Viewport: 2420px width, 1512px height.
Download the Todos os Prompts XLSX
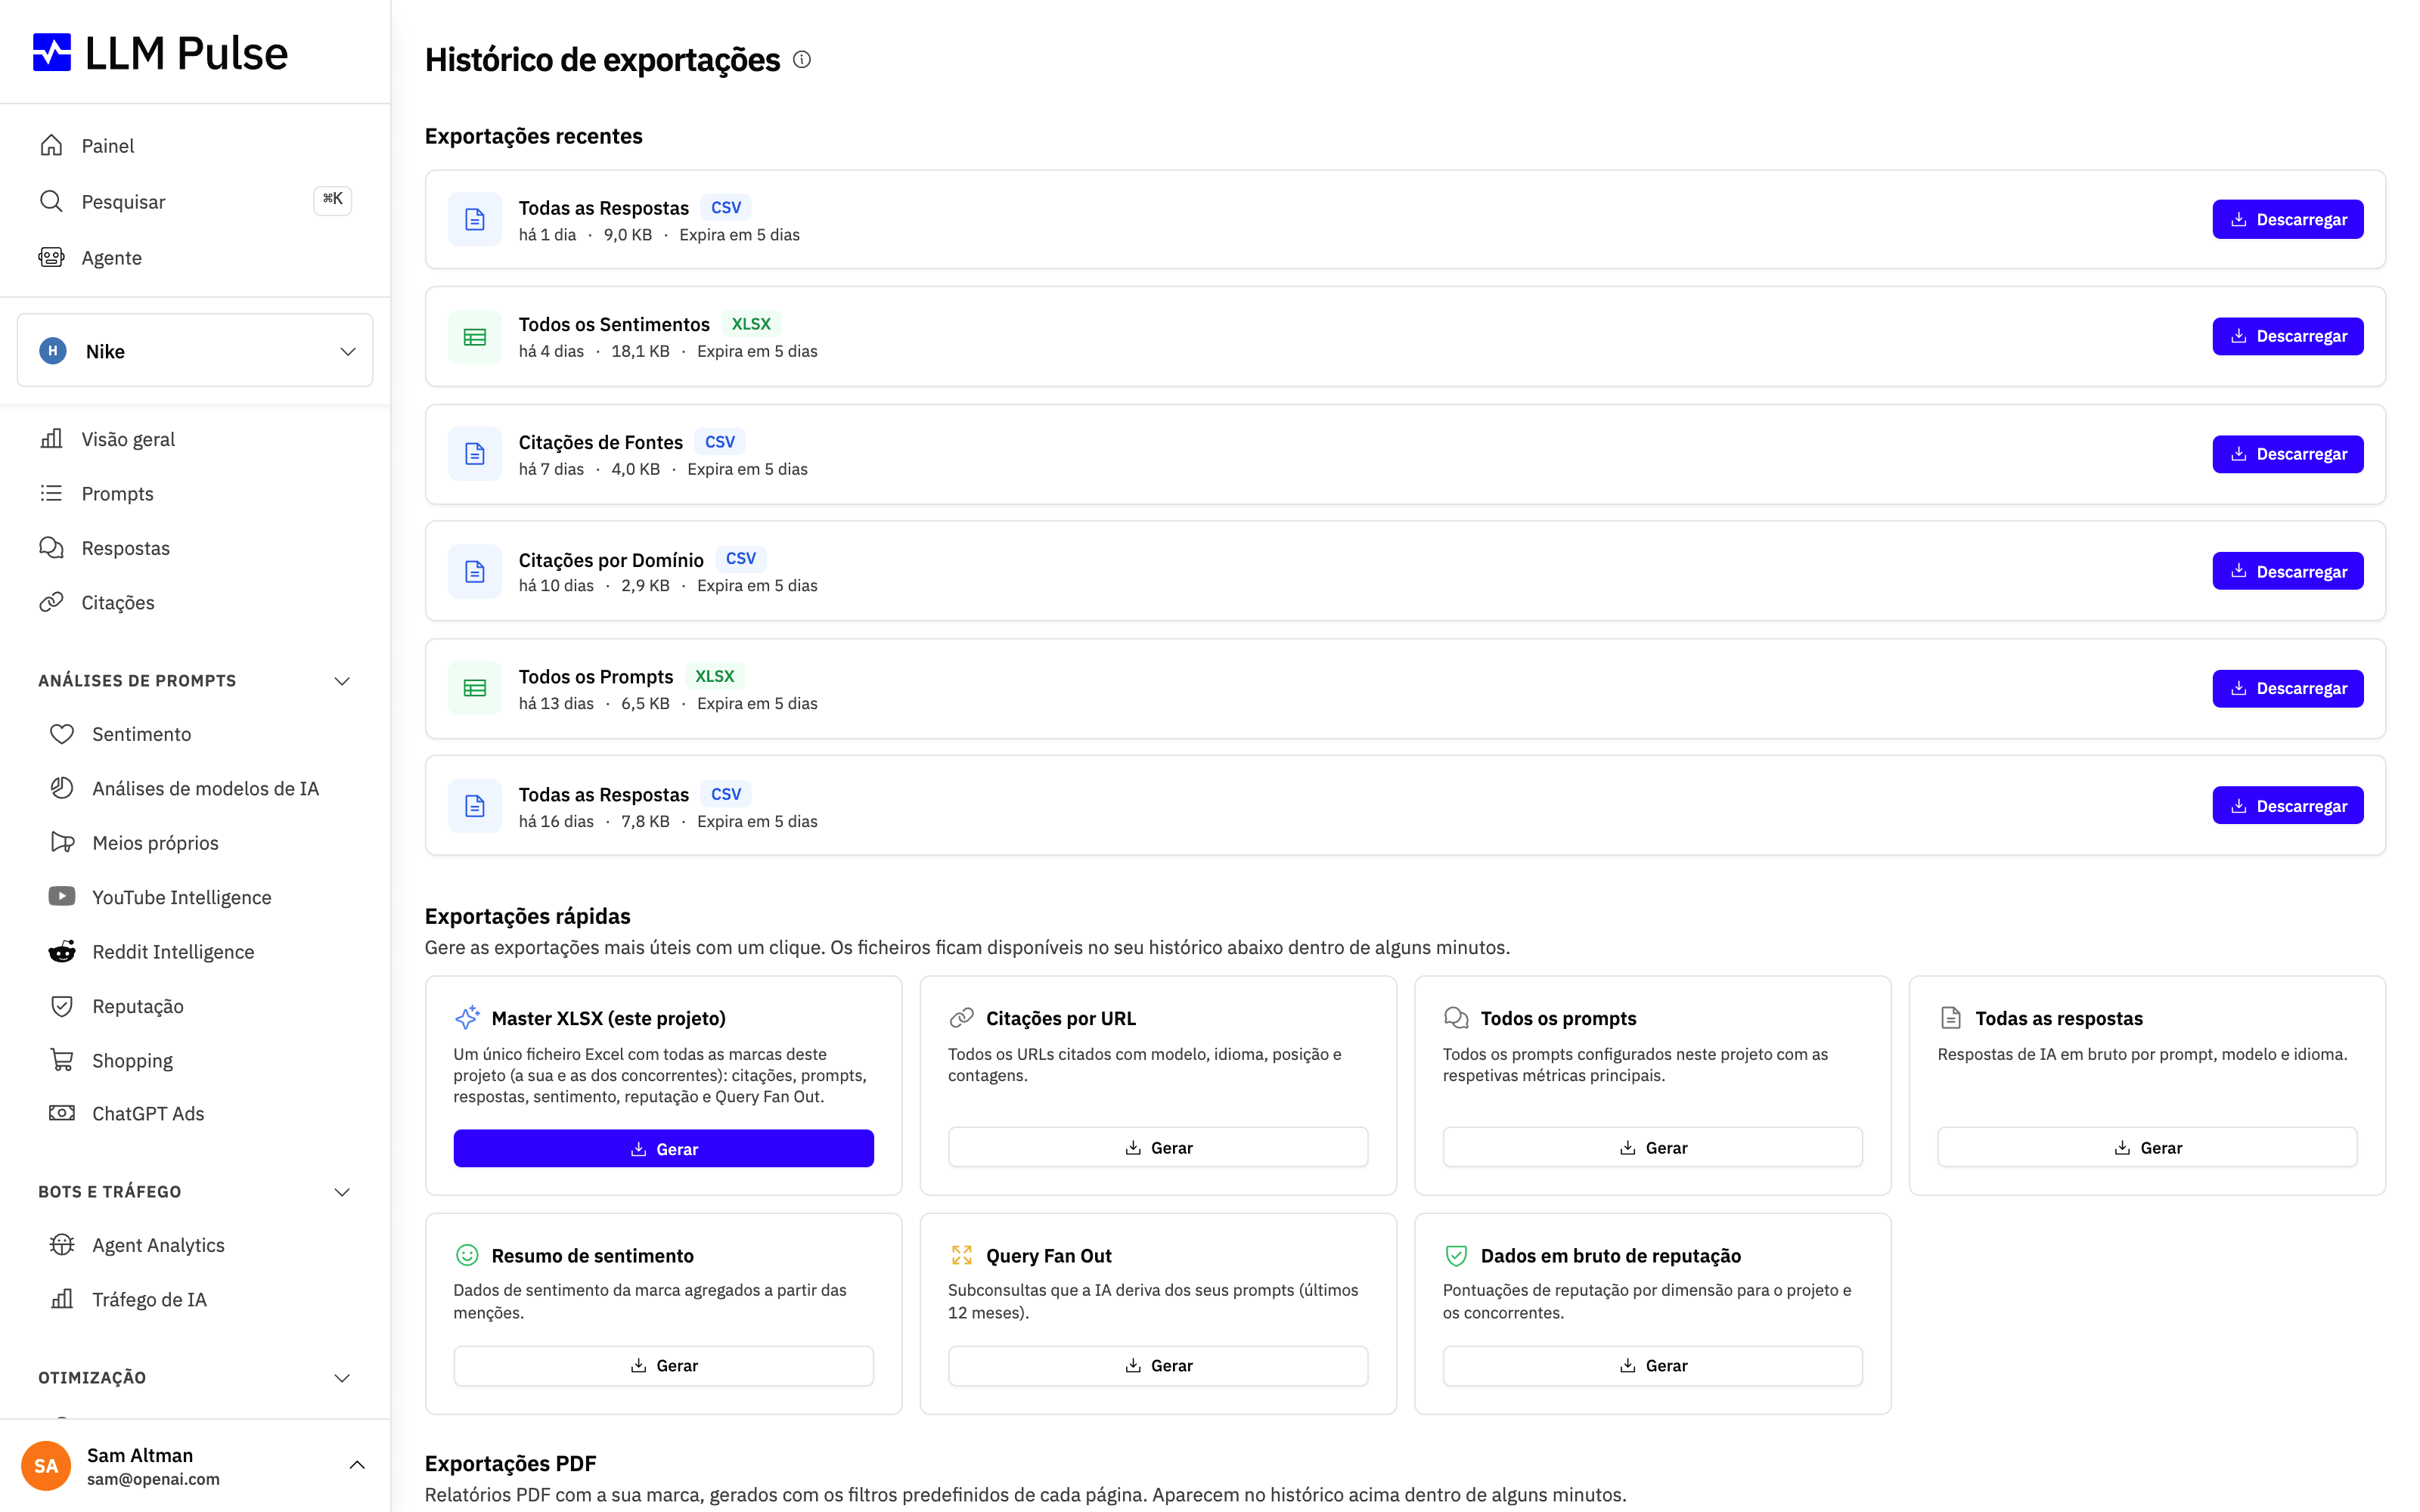pos(2288,688)
